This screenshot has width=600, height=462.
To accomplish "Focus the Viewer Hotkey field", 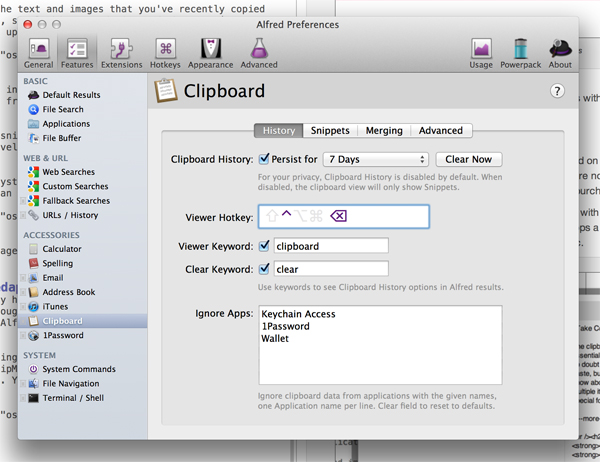I will [x=344, y=217].
